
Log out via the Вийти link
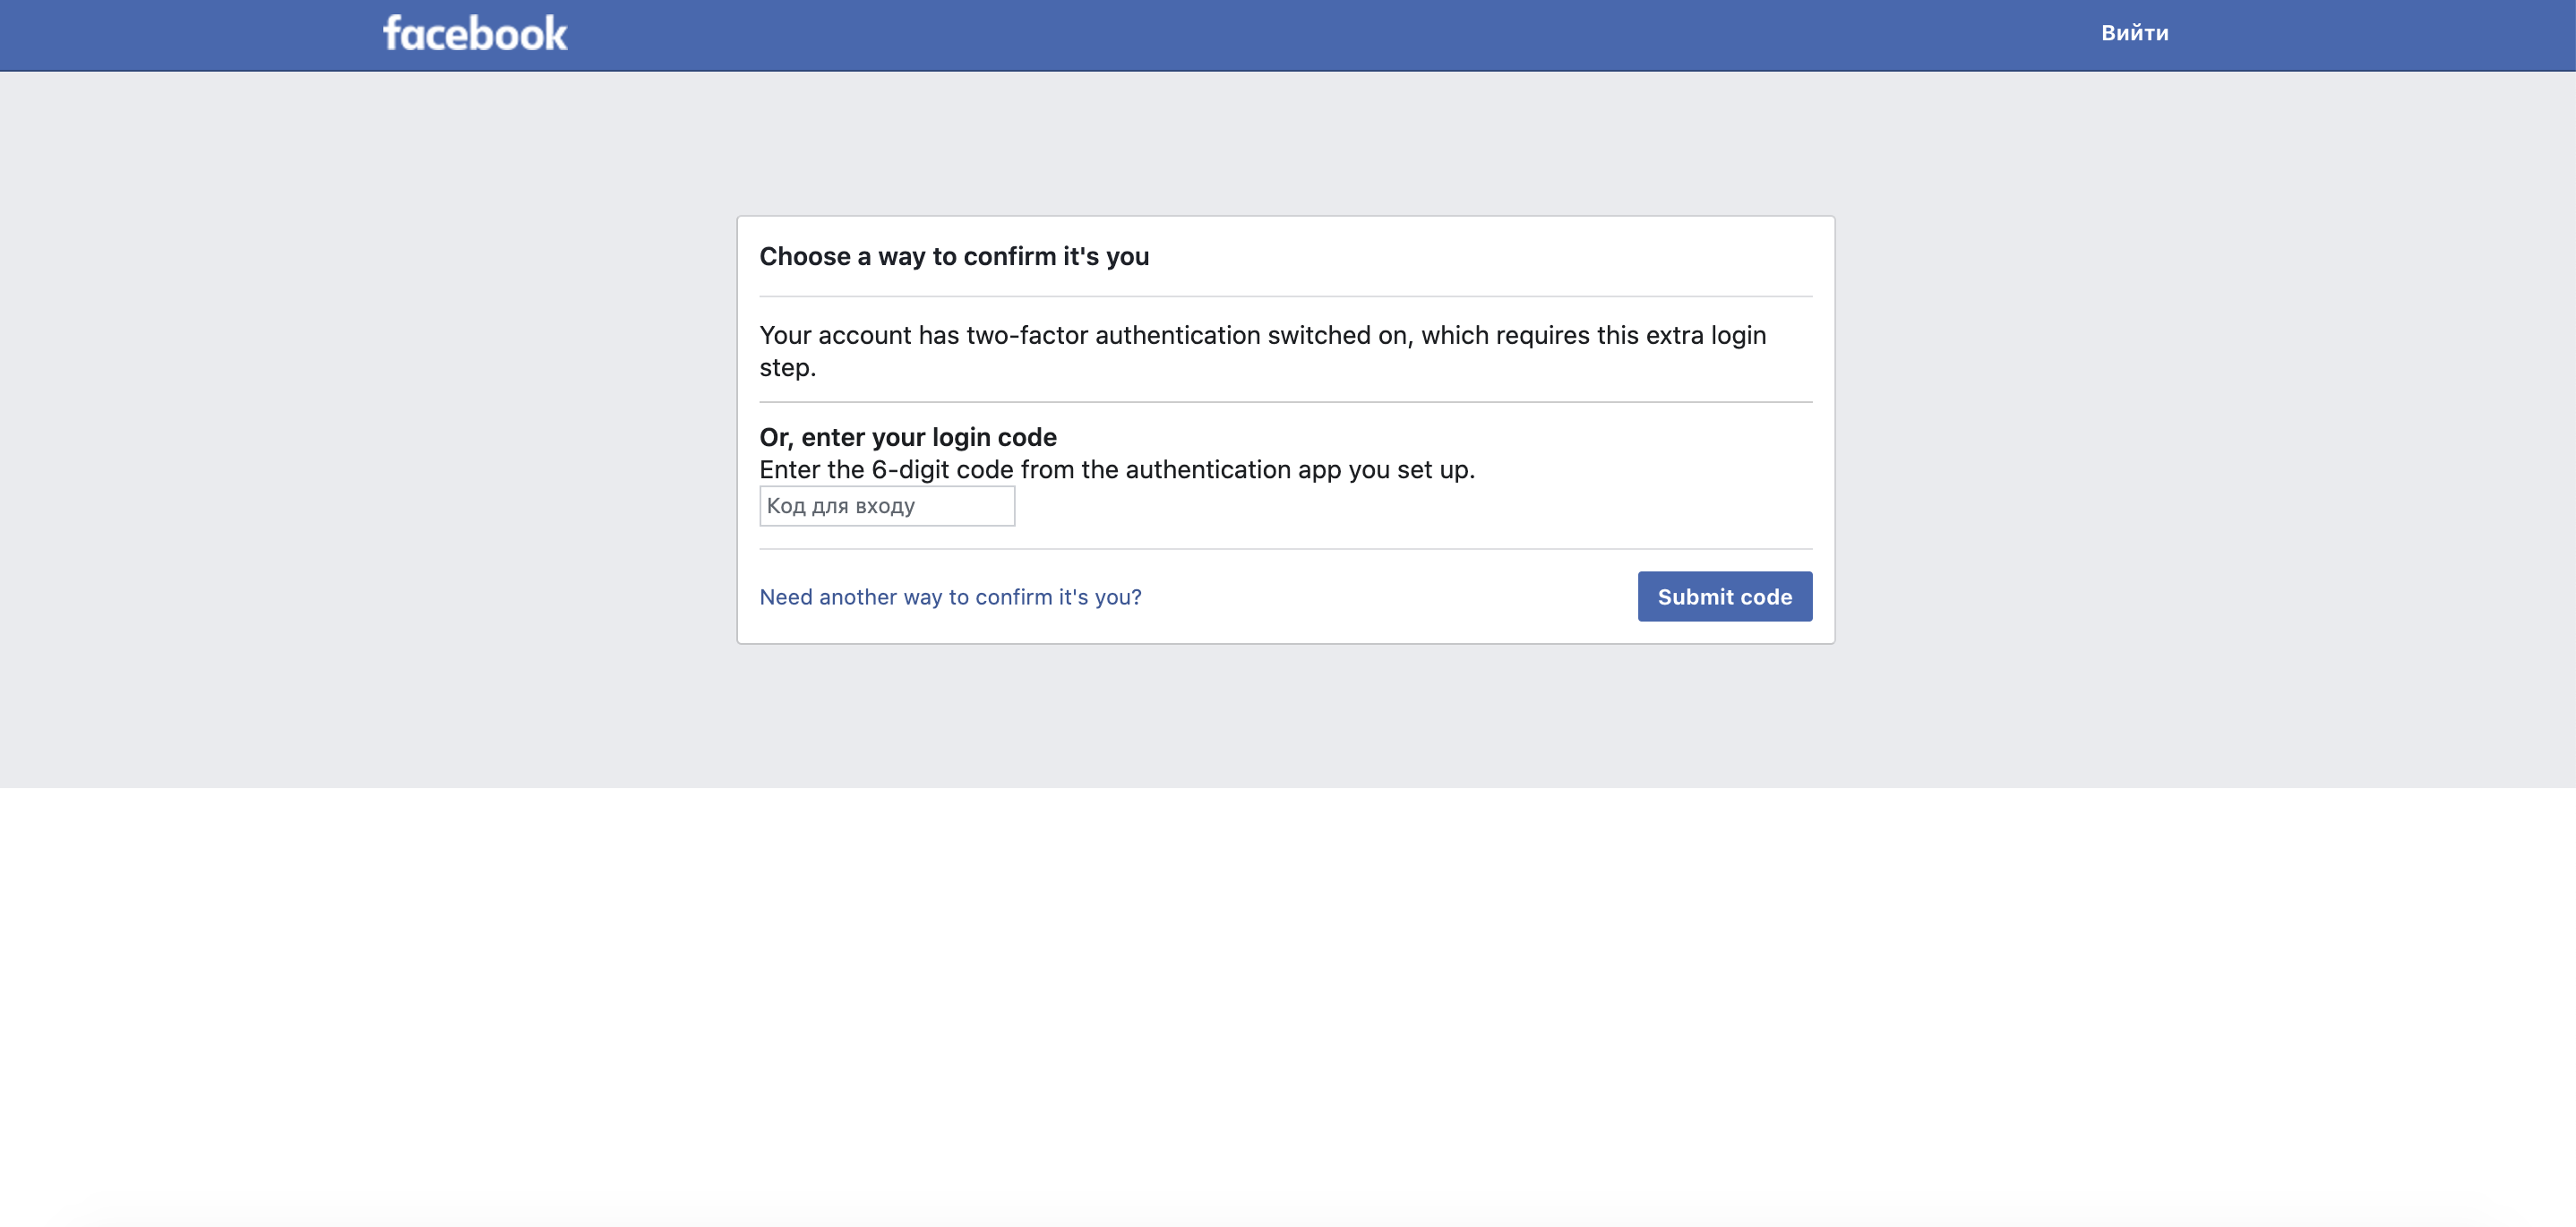(2134, 33)
